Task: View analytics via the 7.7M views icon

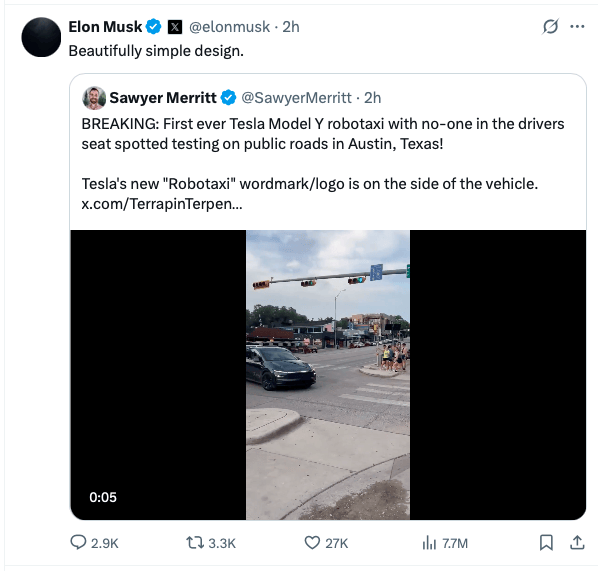Action: [x=429, y=543]
